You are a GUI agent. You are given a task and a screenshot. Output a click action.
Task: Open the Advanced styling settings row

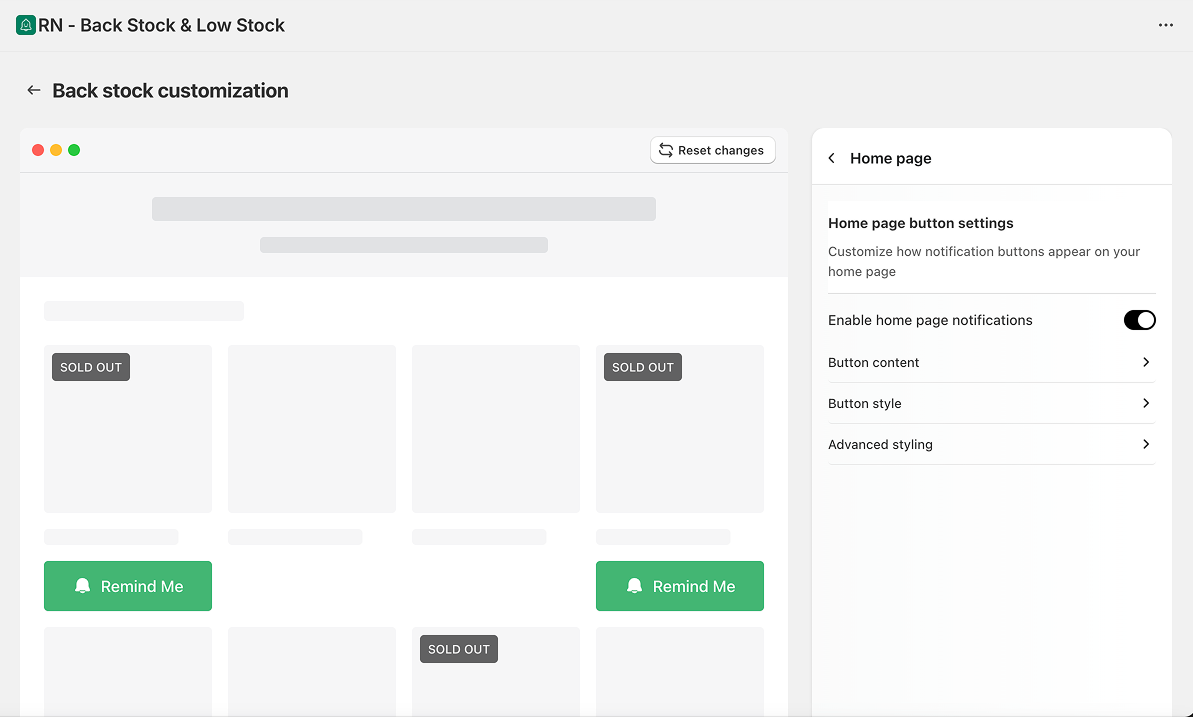pos(880,444)
